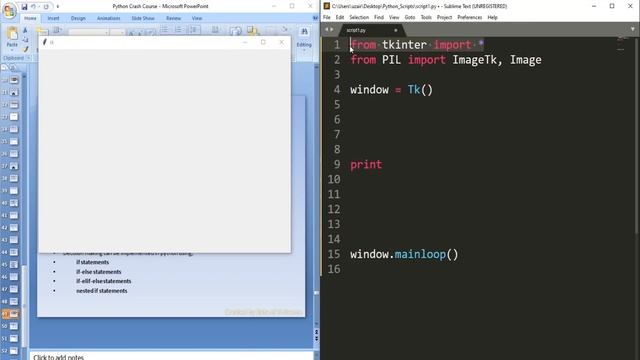Viewport: 640px width, 360px height.
Task: Click 'ImageTk, Image' on line 2
Action: point(497,60)
